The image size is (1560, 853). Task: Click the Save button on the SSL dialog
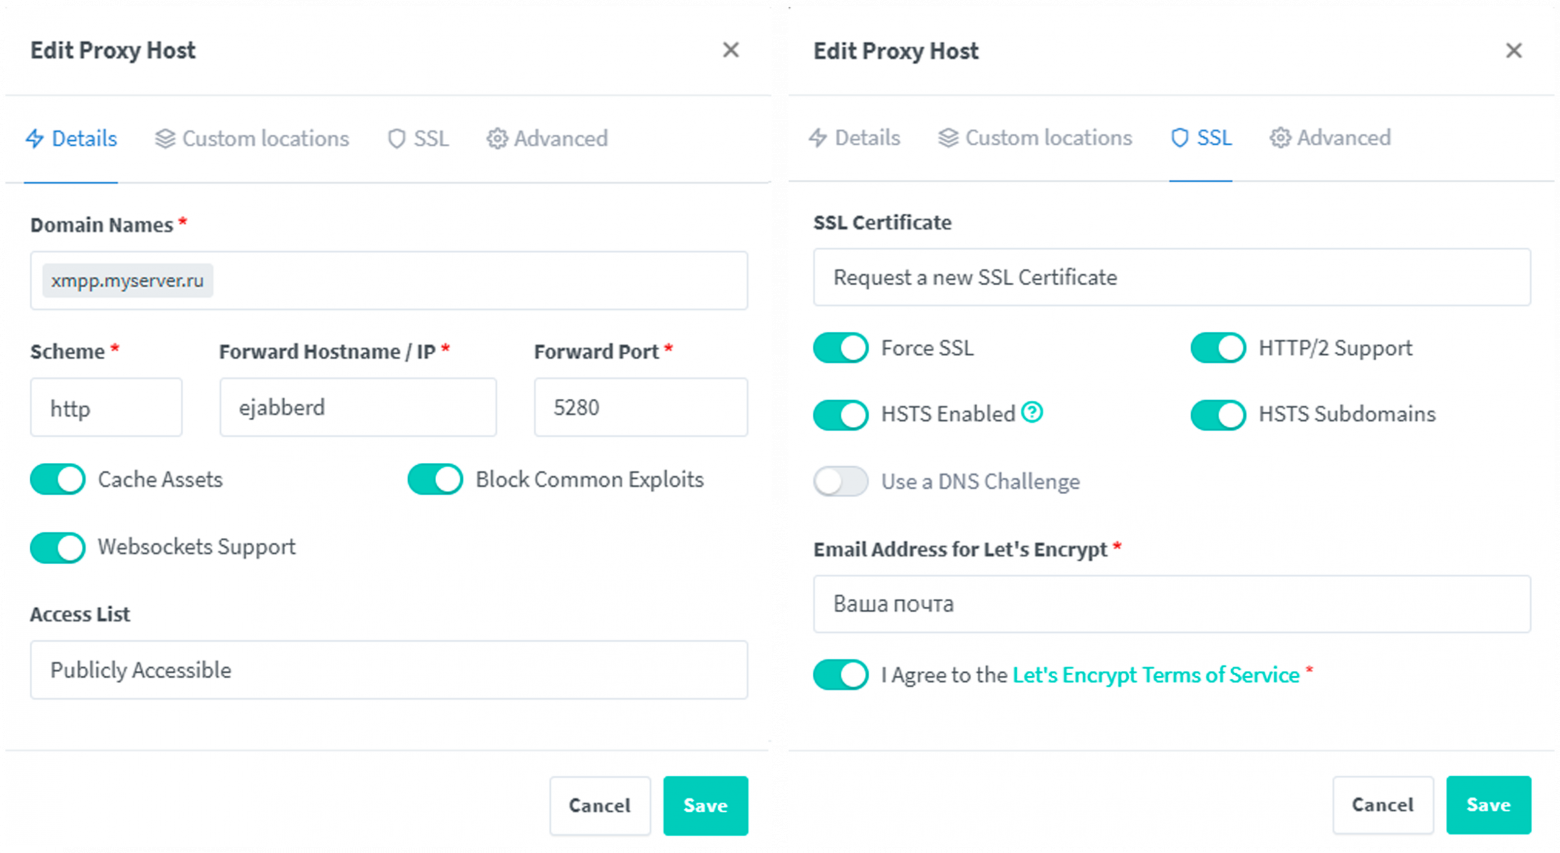pos(1489,804)
